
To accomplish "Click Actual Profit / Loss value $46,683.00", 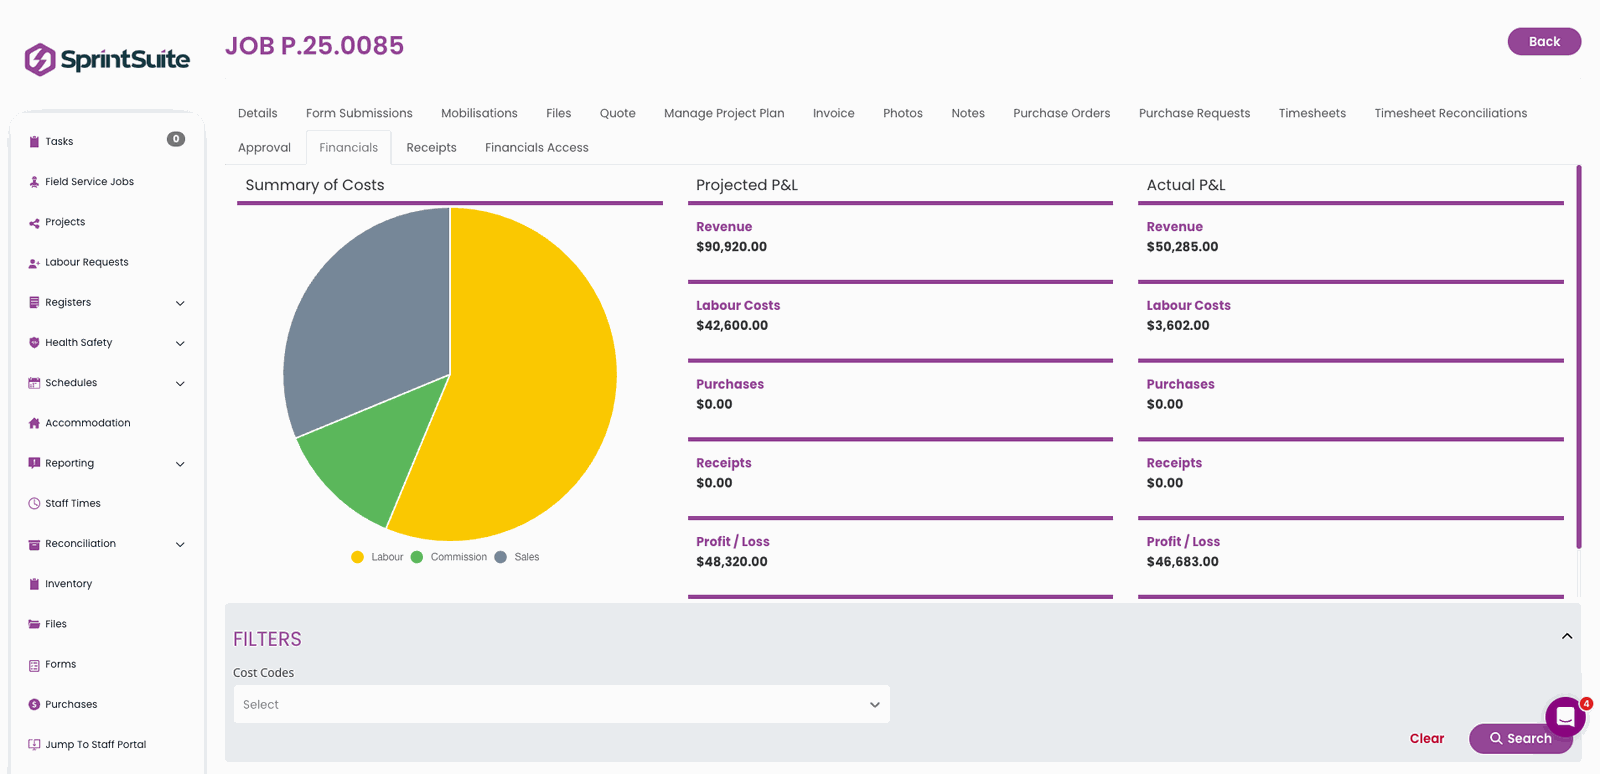I will click(x=1182, y=562).
